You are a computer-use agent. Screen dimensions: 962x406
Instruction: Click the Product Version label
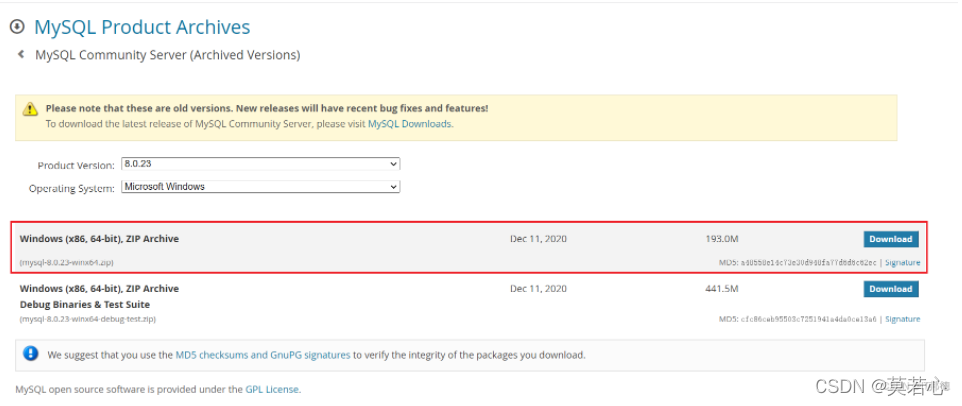click(x=76, y=166)
